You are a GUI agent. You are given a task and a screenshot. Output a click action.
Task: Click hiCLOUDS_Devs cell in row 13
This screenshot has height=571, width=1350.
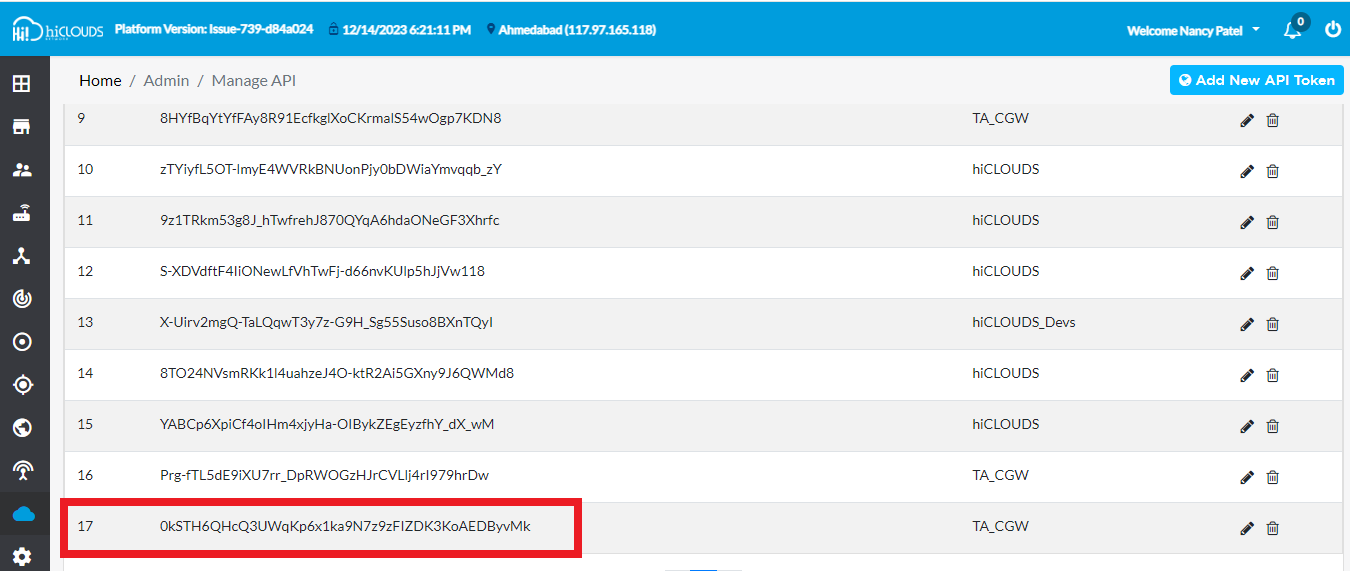pyautogui.click(x=1024, y=322)
